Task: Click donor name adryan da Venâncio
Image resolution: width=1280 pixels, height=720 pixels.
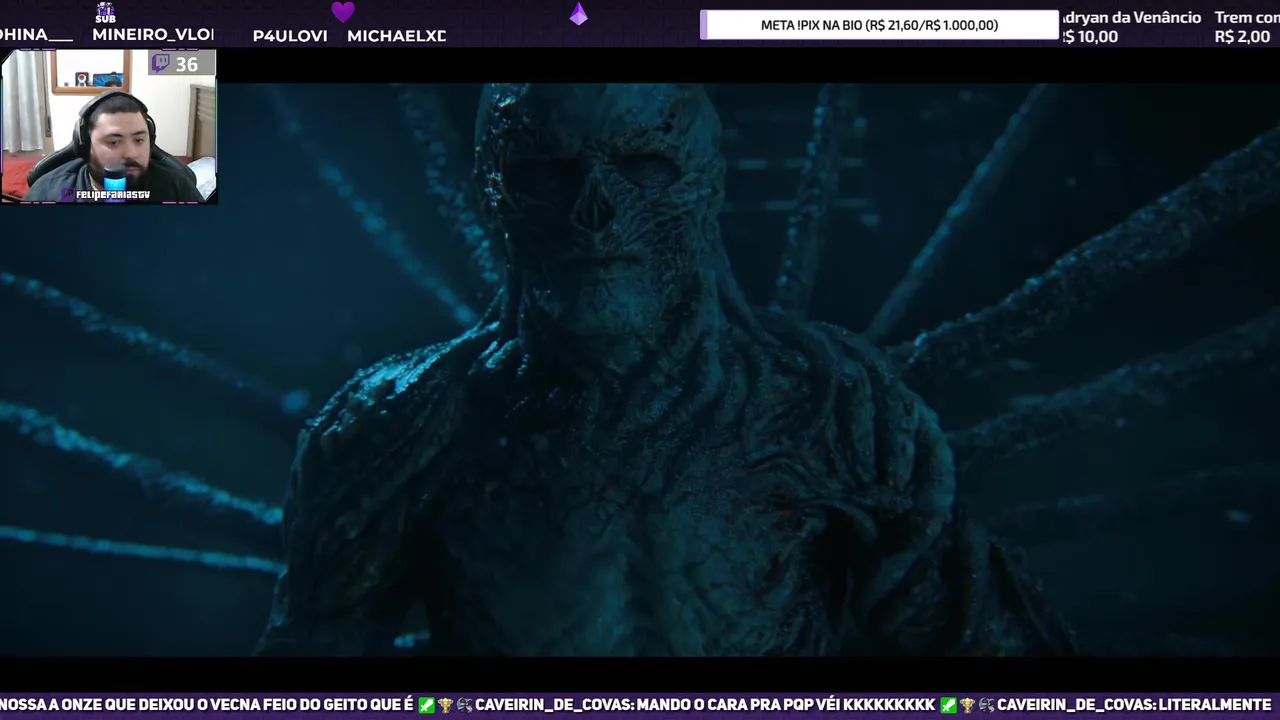Action: 1131,18
